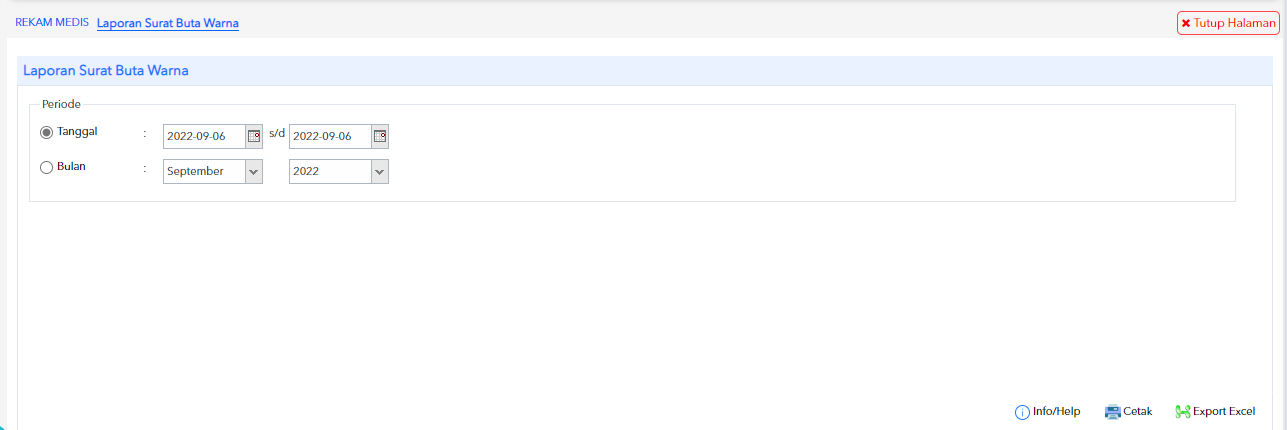Click the Tanggal option label

pos(77,132)
